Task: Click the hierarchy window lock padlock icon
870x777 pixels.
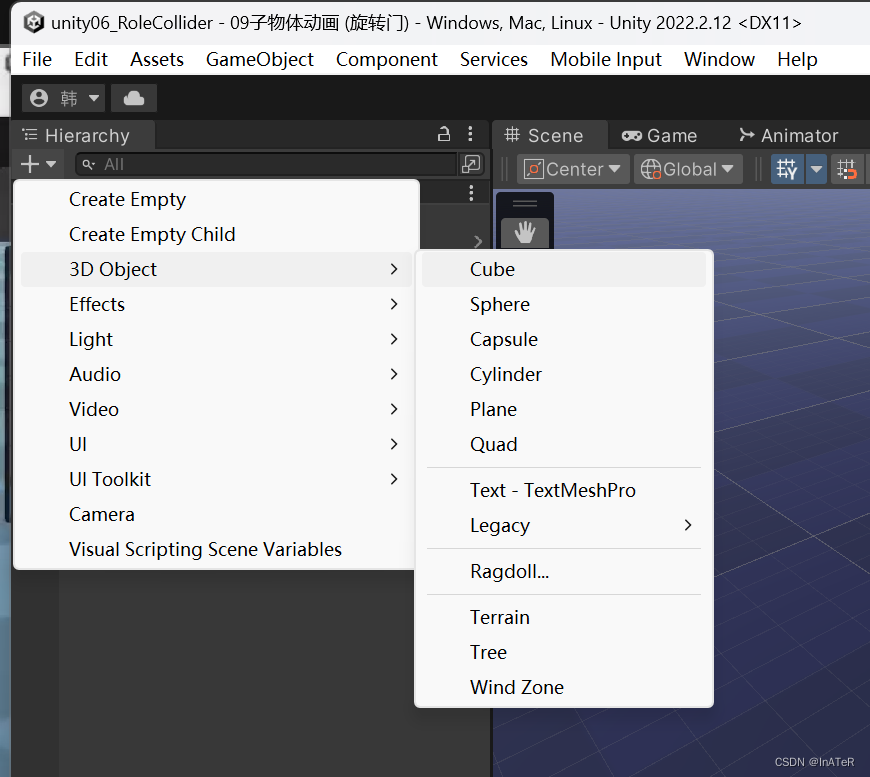Action: 443,133
